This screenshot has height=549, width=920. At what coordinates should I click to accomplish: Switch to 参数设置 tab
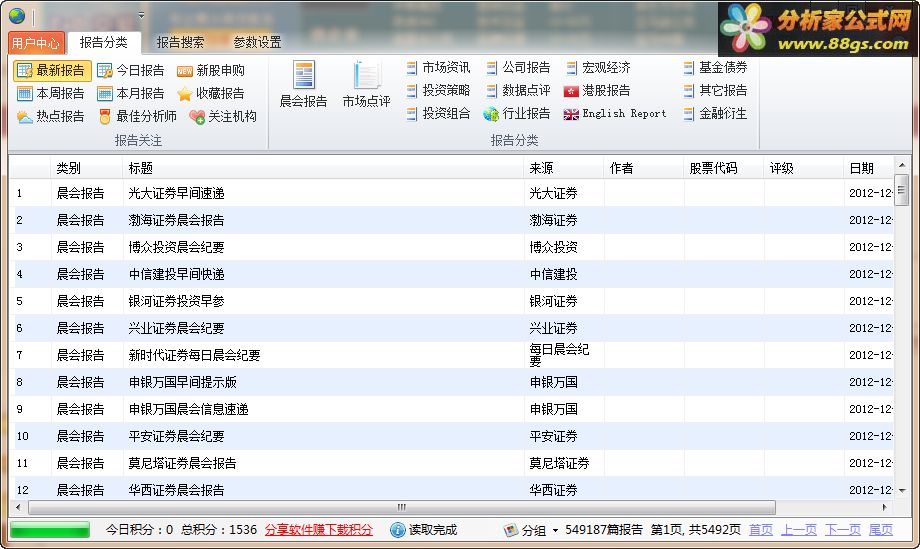pos(257,42)
